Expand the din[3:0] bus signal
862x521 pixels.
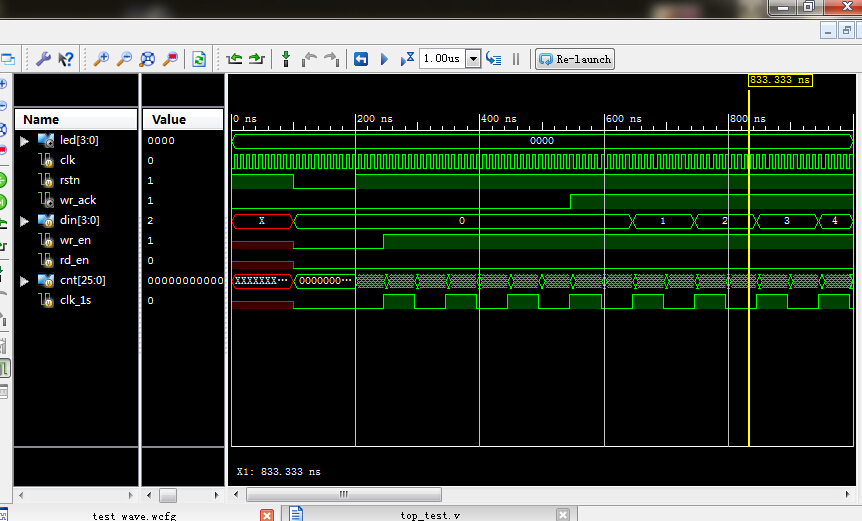pyautogui.click(x=25, y=221)
